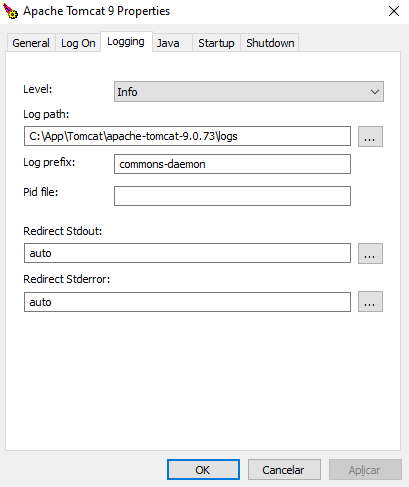
Task: Open the Log On tab
Action: (x=78, y=43)
